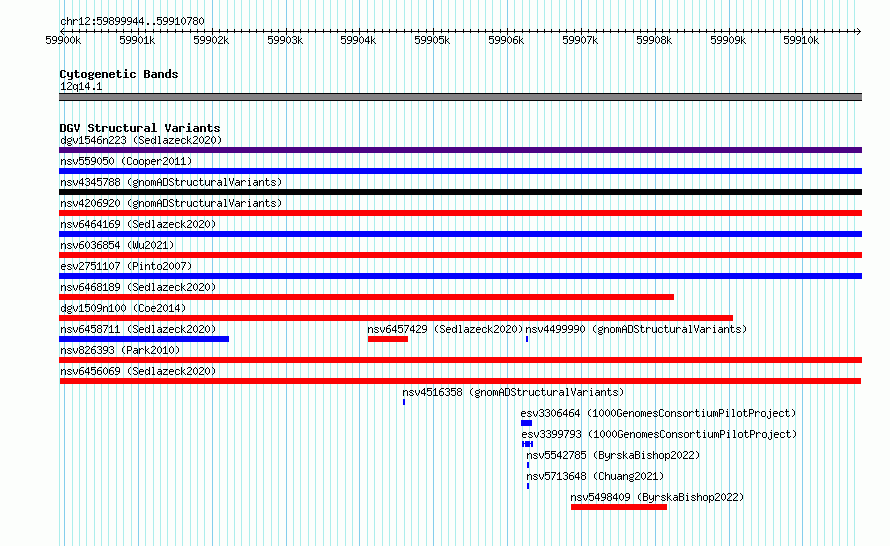Click the red bar under nsv6036854
Screen dimensions: 890x546
(x=460, y=255)
